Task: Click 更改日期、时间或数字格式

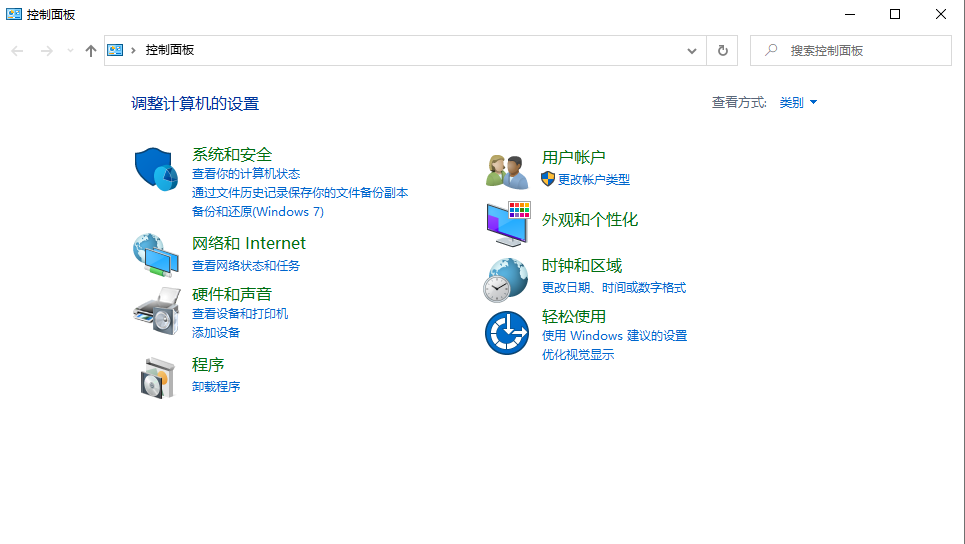Action: point(614,287)
